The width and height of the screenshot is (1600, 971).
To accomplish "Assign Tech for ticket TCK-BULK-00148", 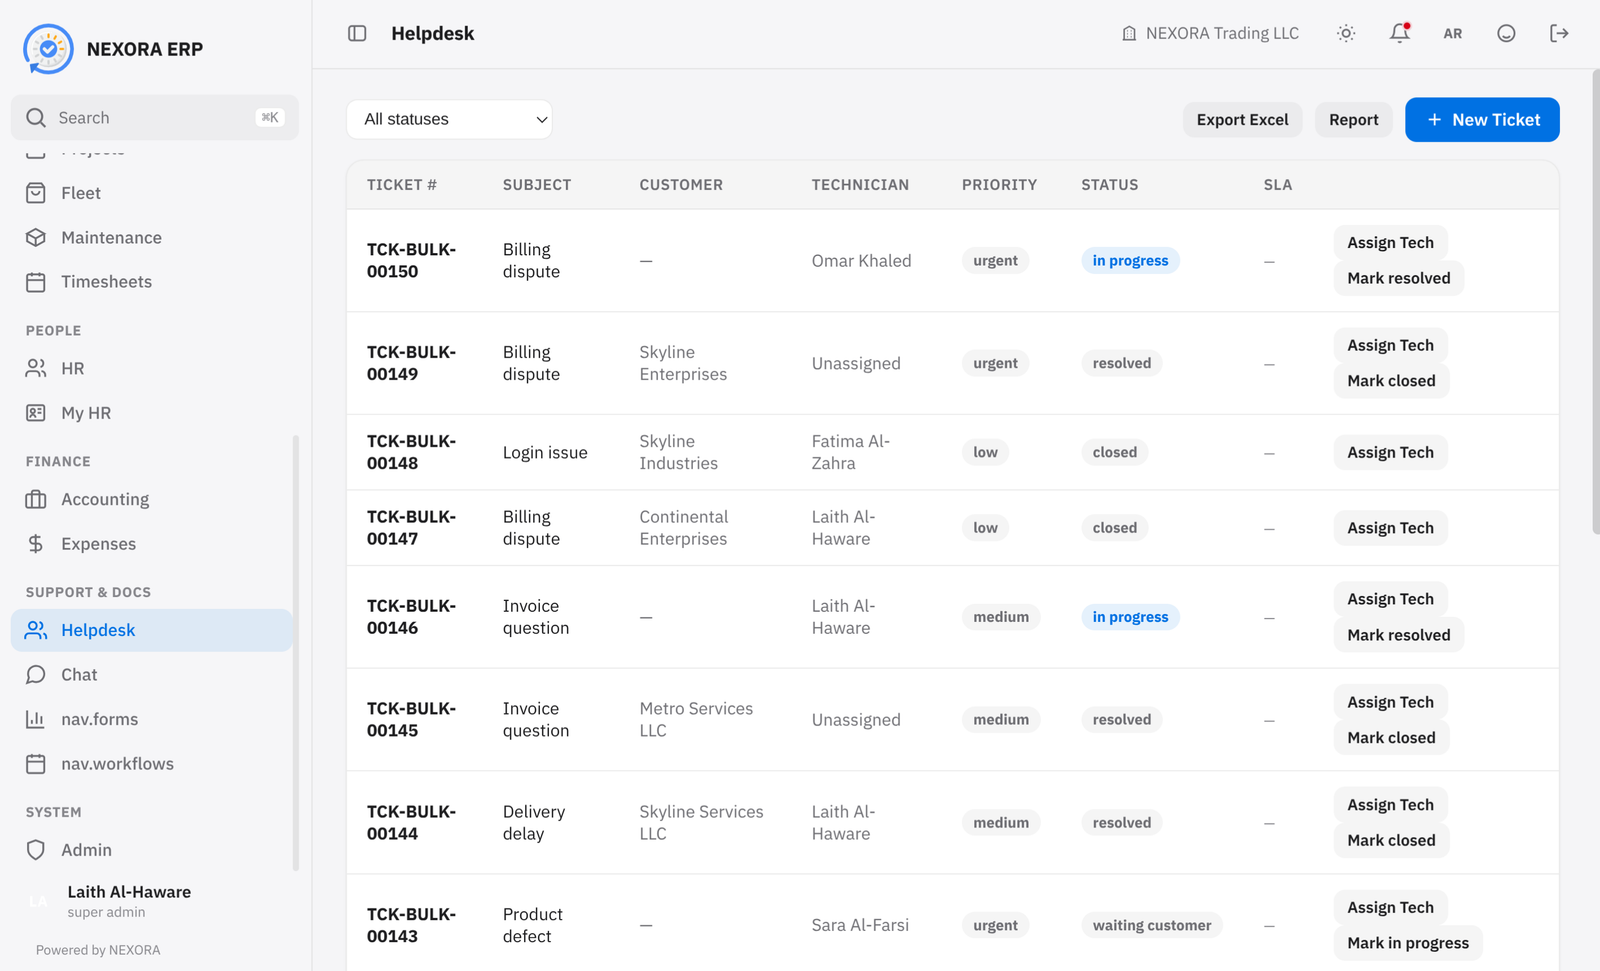I will coord(1390,452).
